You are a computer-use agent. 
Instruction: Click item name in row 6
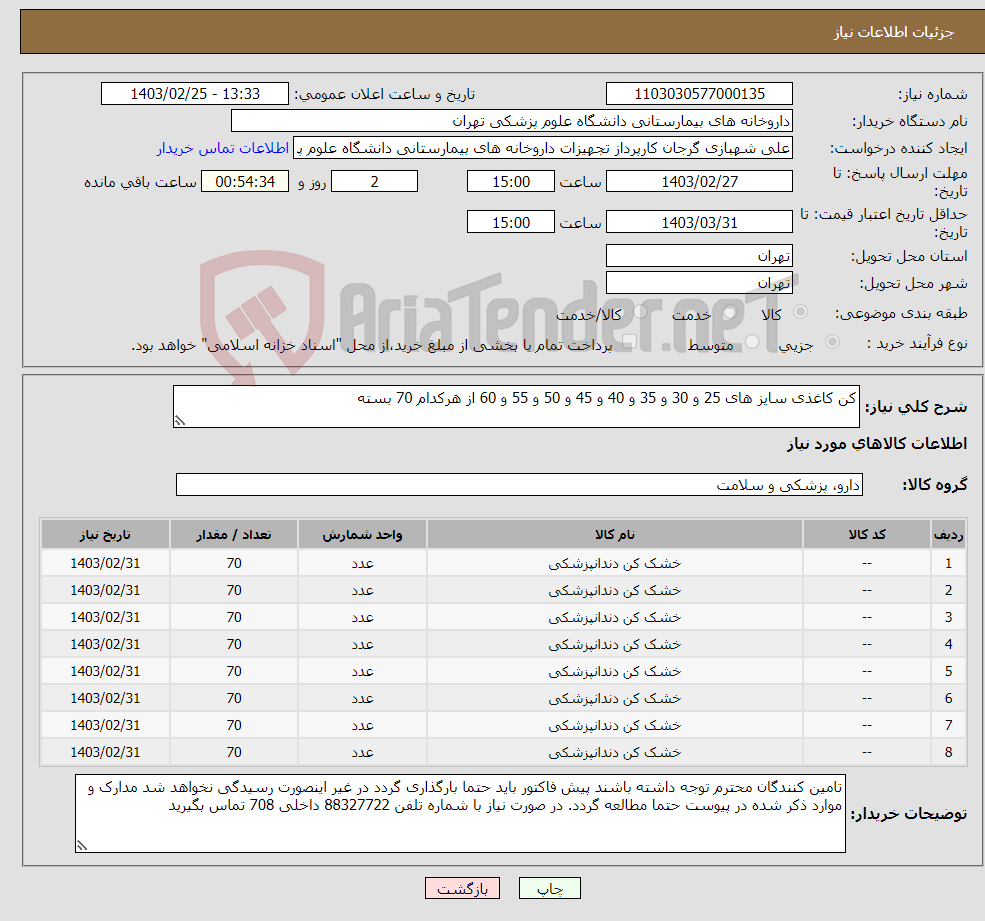(614, 699)
